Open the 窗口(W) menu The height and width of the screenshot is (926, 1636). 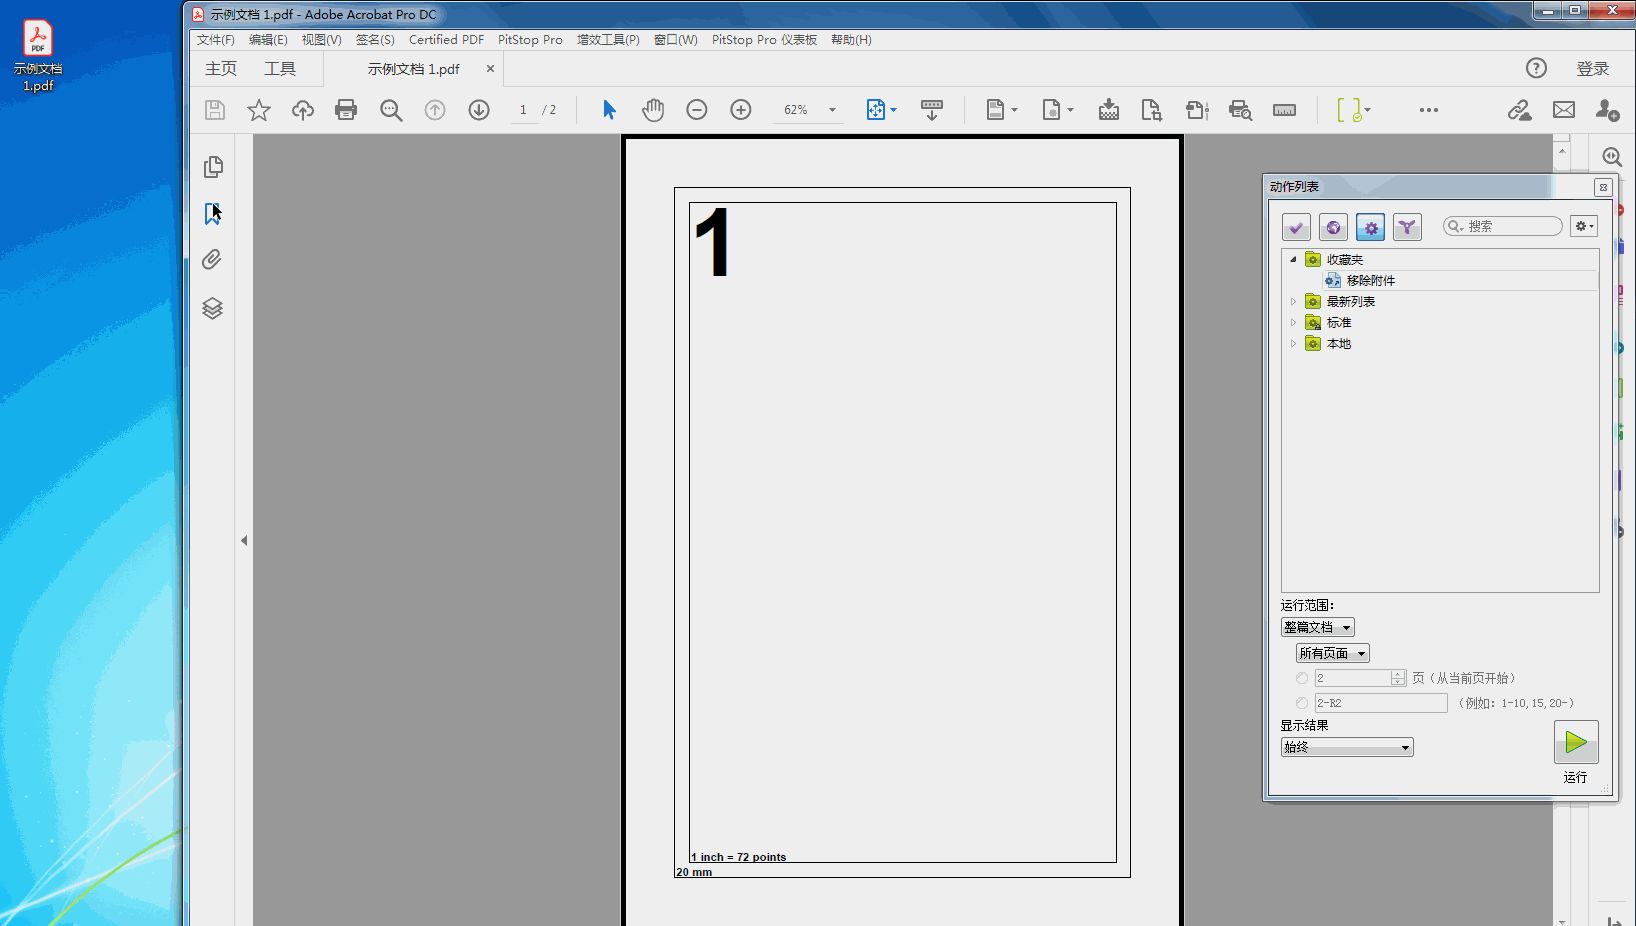tap(676, 40)
